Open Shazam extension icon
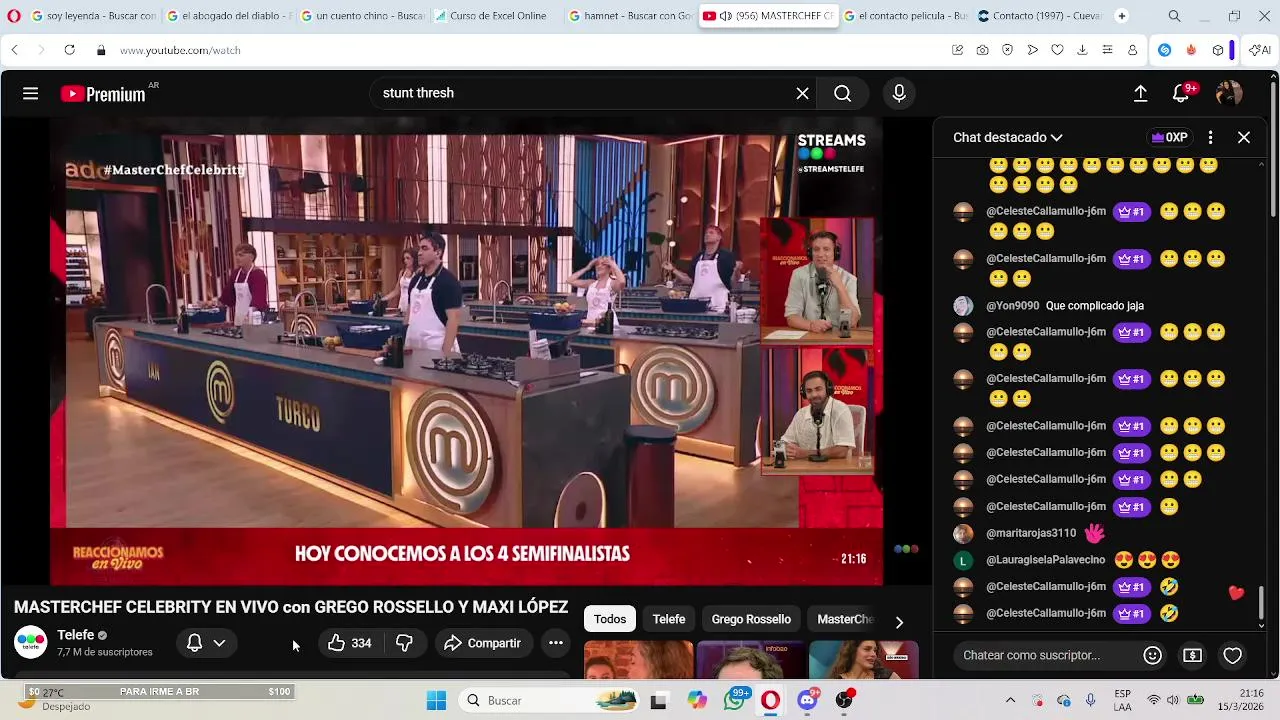 (x=1164, y=50)
